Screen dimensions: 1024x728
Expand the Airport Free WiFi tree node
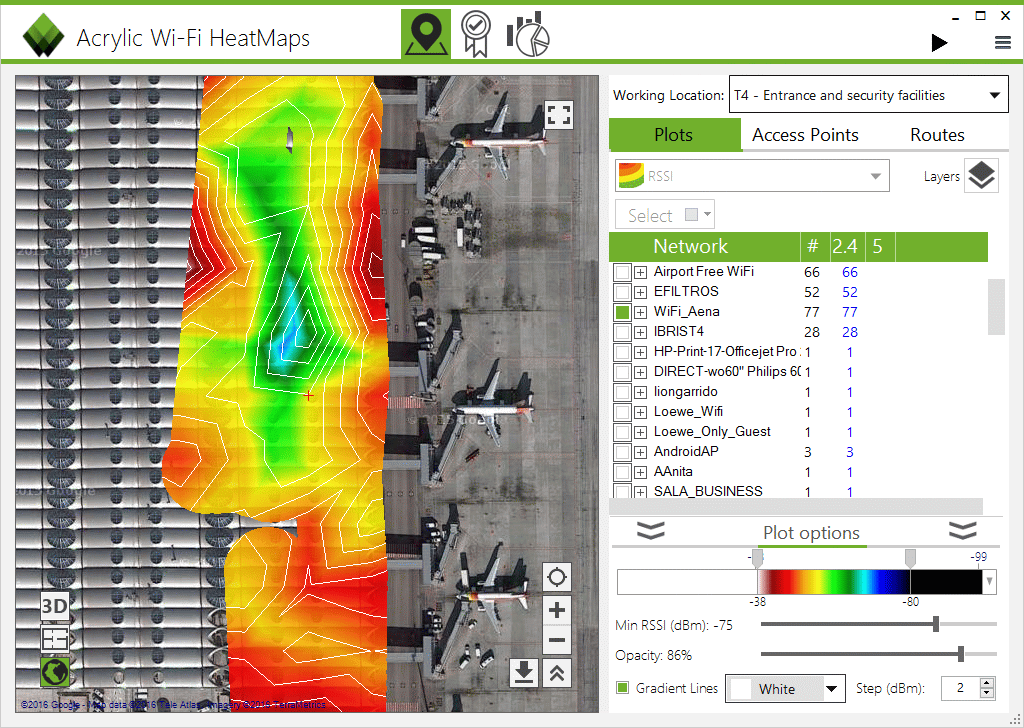click(x=641, y=272)
